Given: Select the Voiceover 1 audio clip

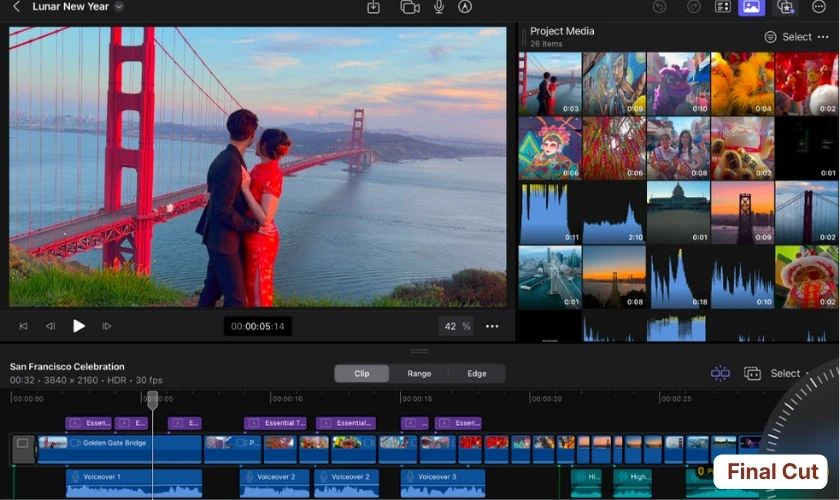Looking at the screenshot, I should pos(134,483).
